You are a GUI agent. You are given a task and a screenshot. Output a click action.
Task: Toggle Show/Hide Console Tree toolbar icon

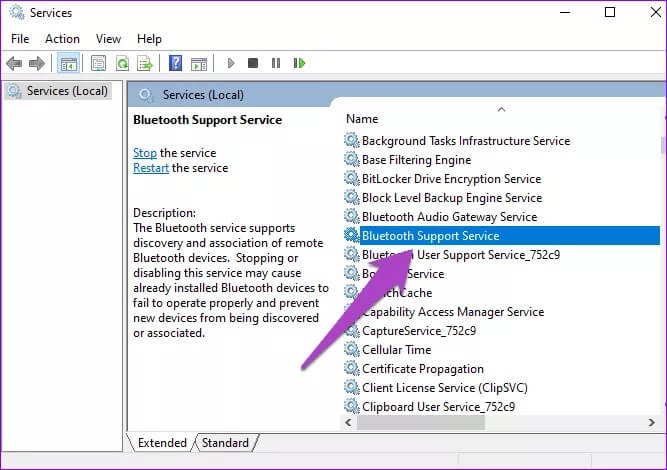[68, 64]
